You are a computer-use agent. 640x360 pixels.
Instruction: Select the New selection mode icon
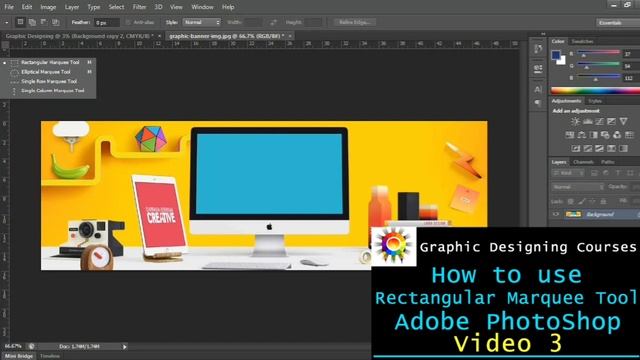20,22
